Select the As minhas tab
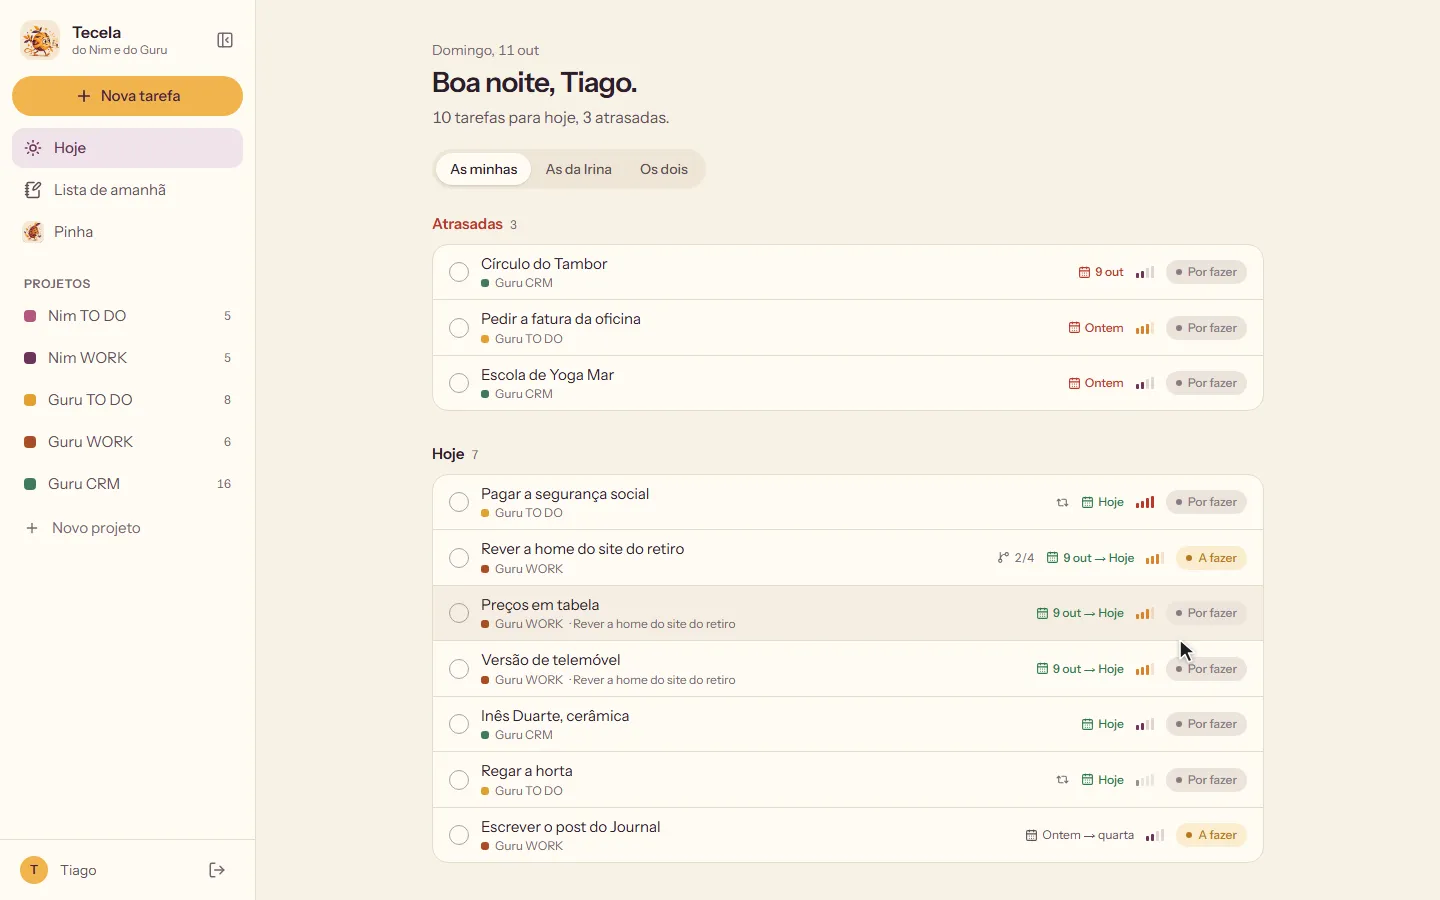 [484, 169]
